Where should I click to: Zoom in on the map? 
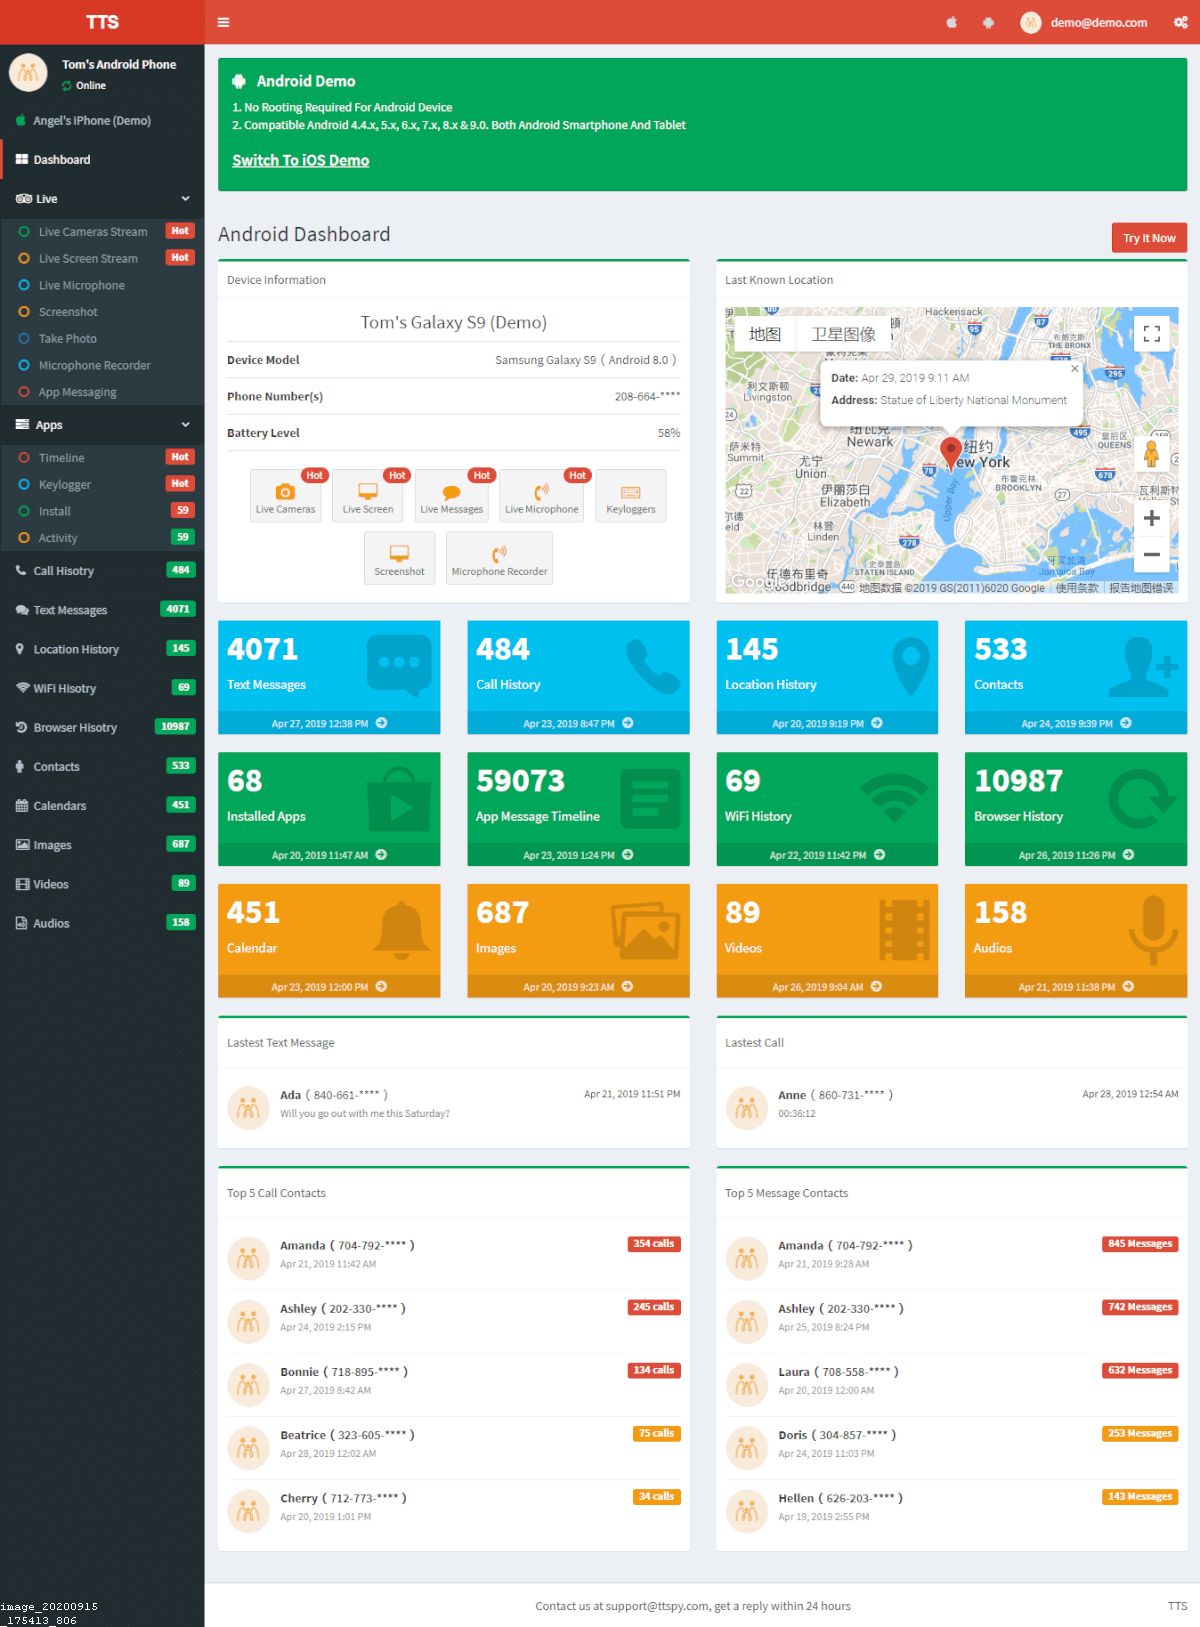click(1151, 518)
